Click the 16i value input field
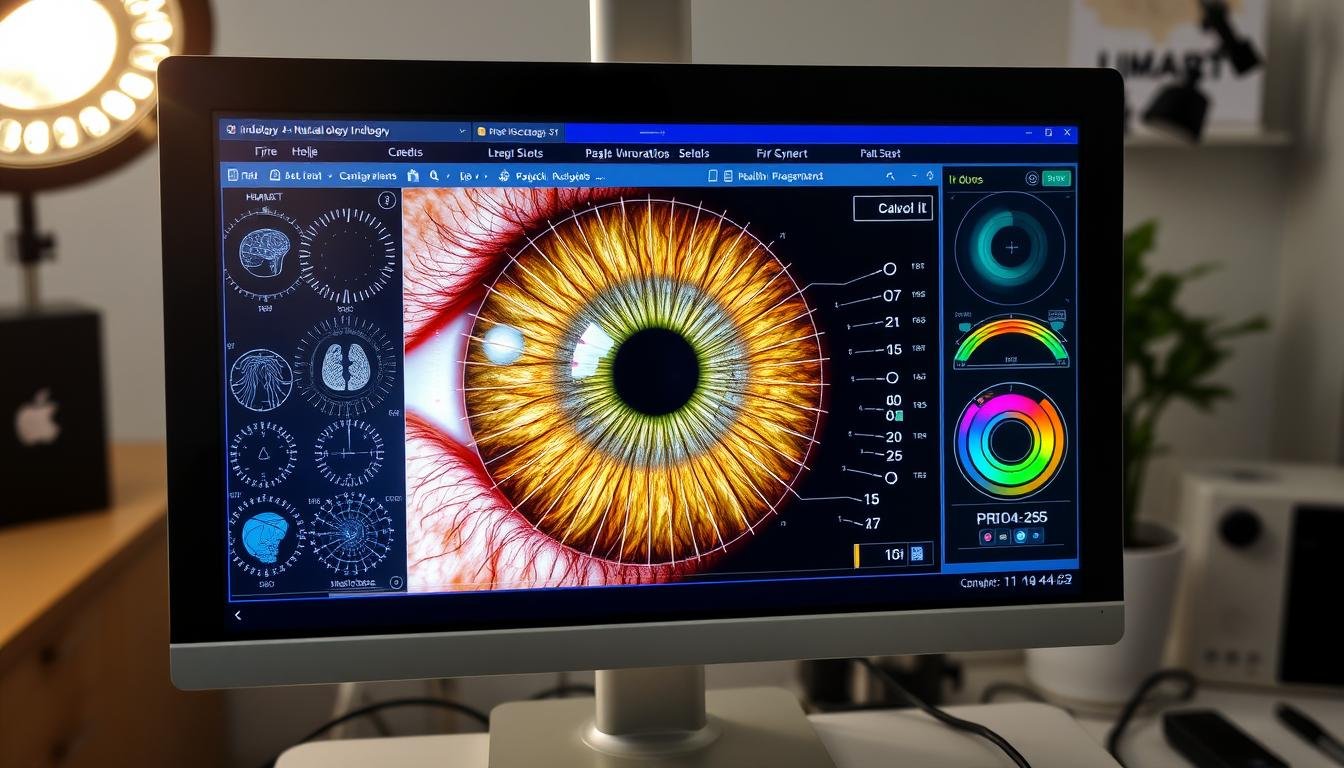Screen dimensions: 1344x768 point(882,554)
